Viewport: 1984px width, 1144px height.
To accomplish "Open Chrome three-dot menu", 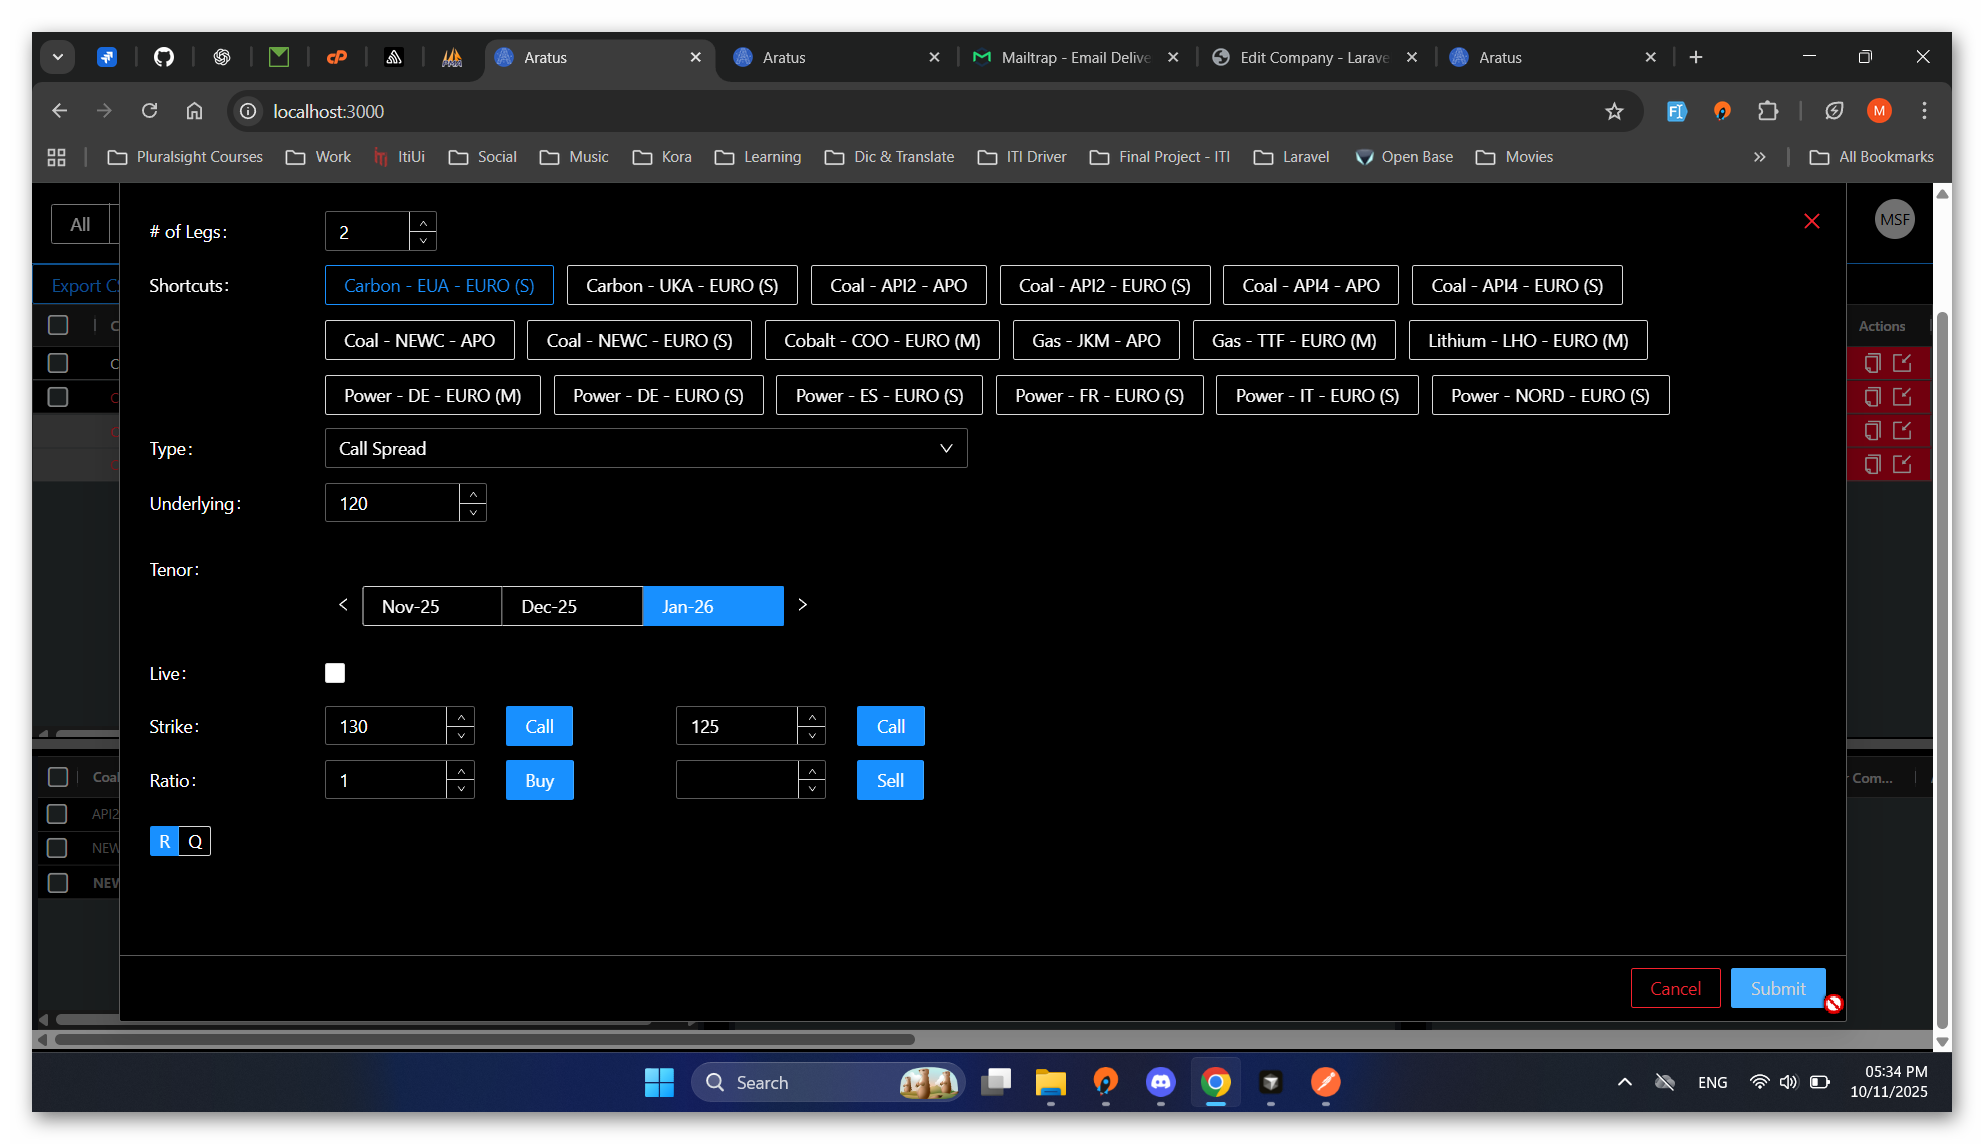I will point(1924,111).
